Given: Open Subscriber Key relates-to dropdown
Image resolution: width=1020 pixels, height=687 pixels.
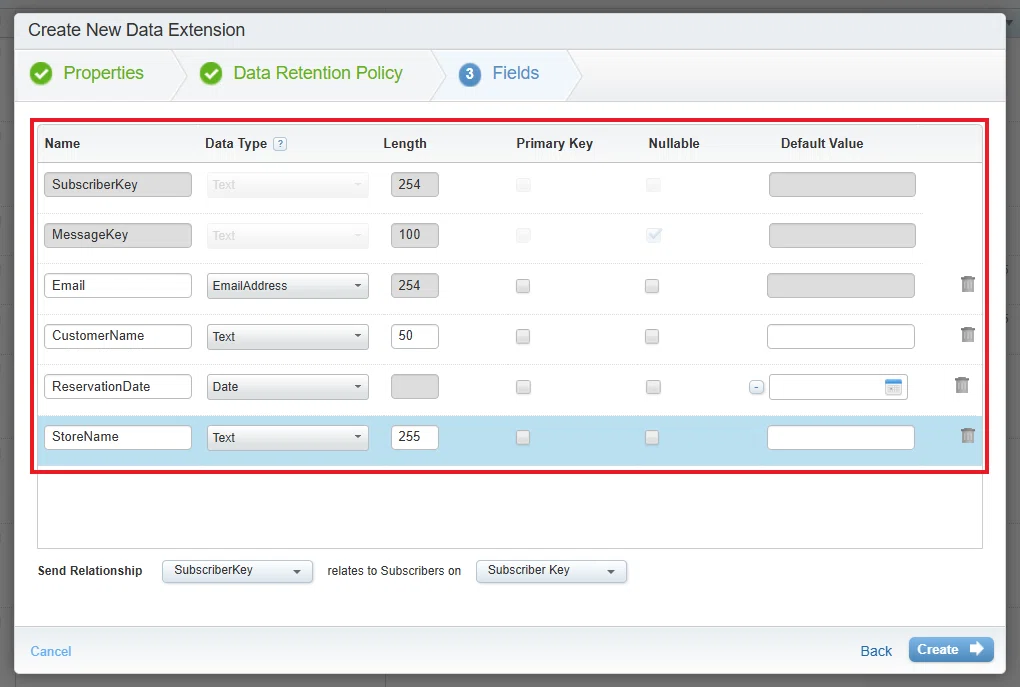Looking at the screenshot, I should tap(551, 571).
